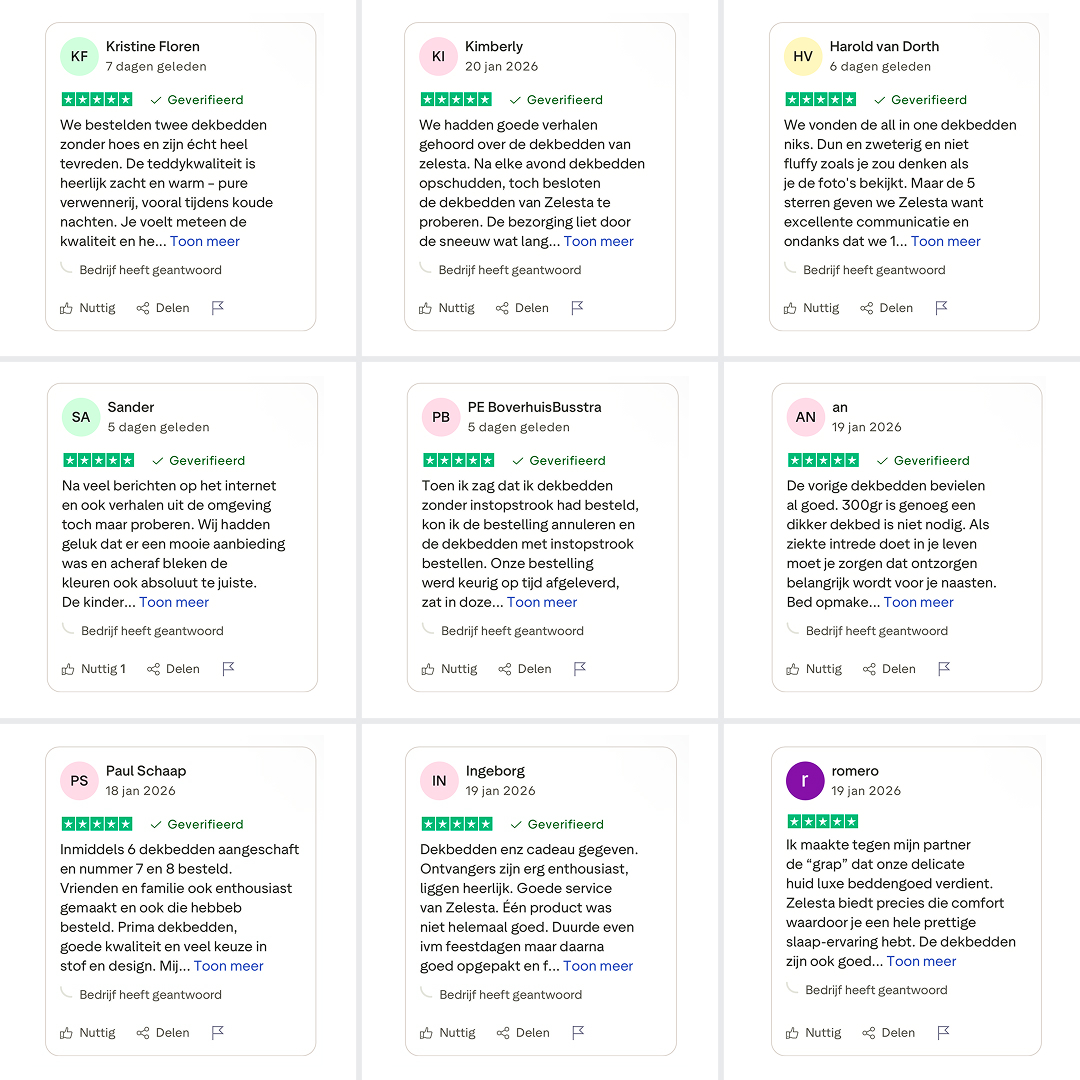Flag the review by Ingeborg
1080x1080 pixels.
(579, 1032)
